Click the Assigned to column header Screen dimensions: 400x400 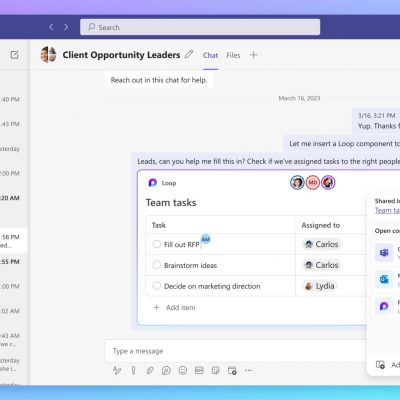321,225
